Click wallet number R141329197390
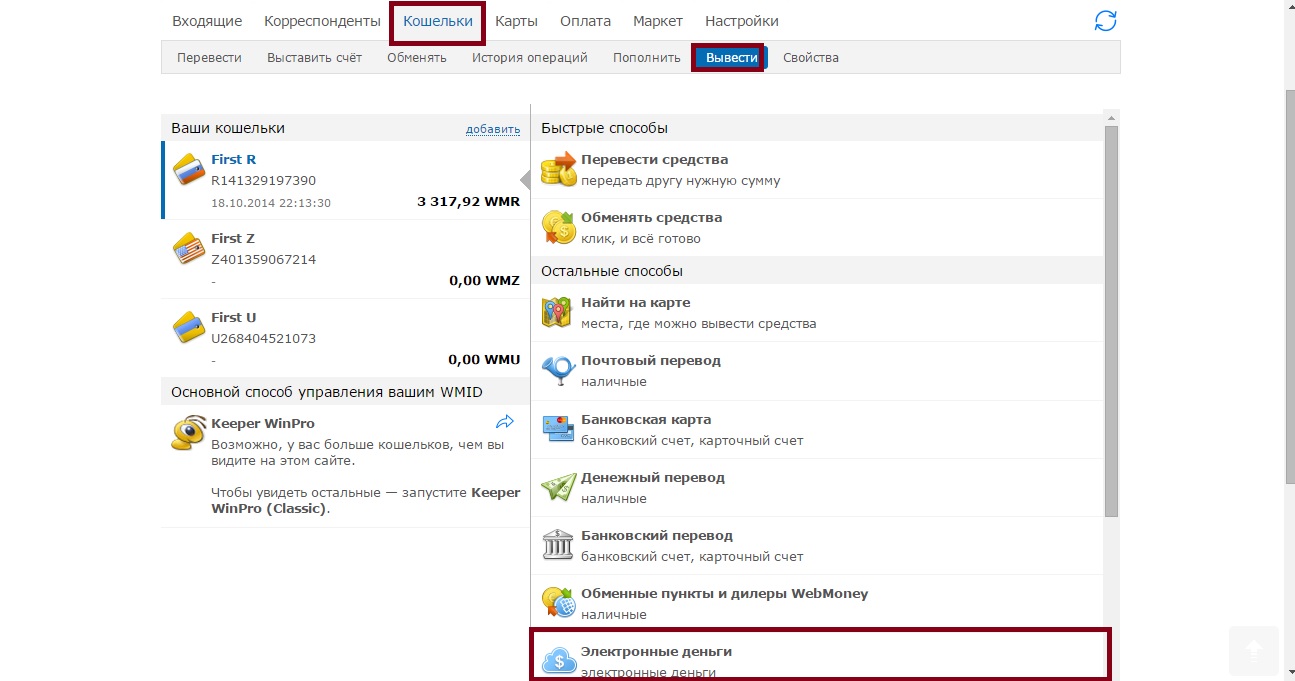The height and width of the screenshot is (681, 1295). tap(263, 181)
